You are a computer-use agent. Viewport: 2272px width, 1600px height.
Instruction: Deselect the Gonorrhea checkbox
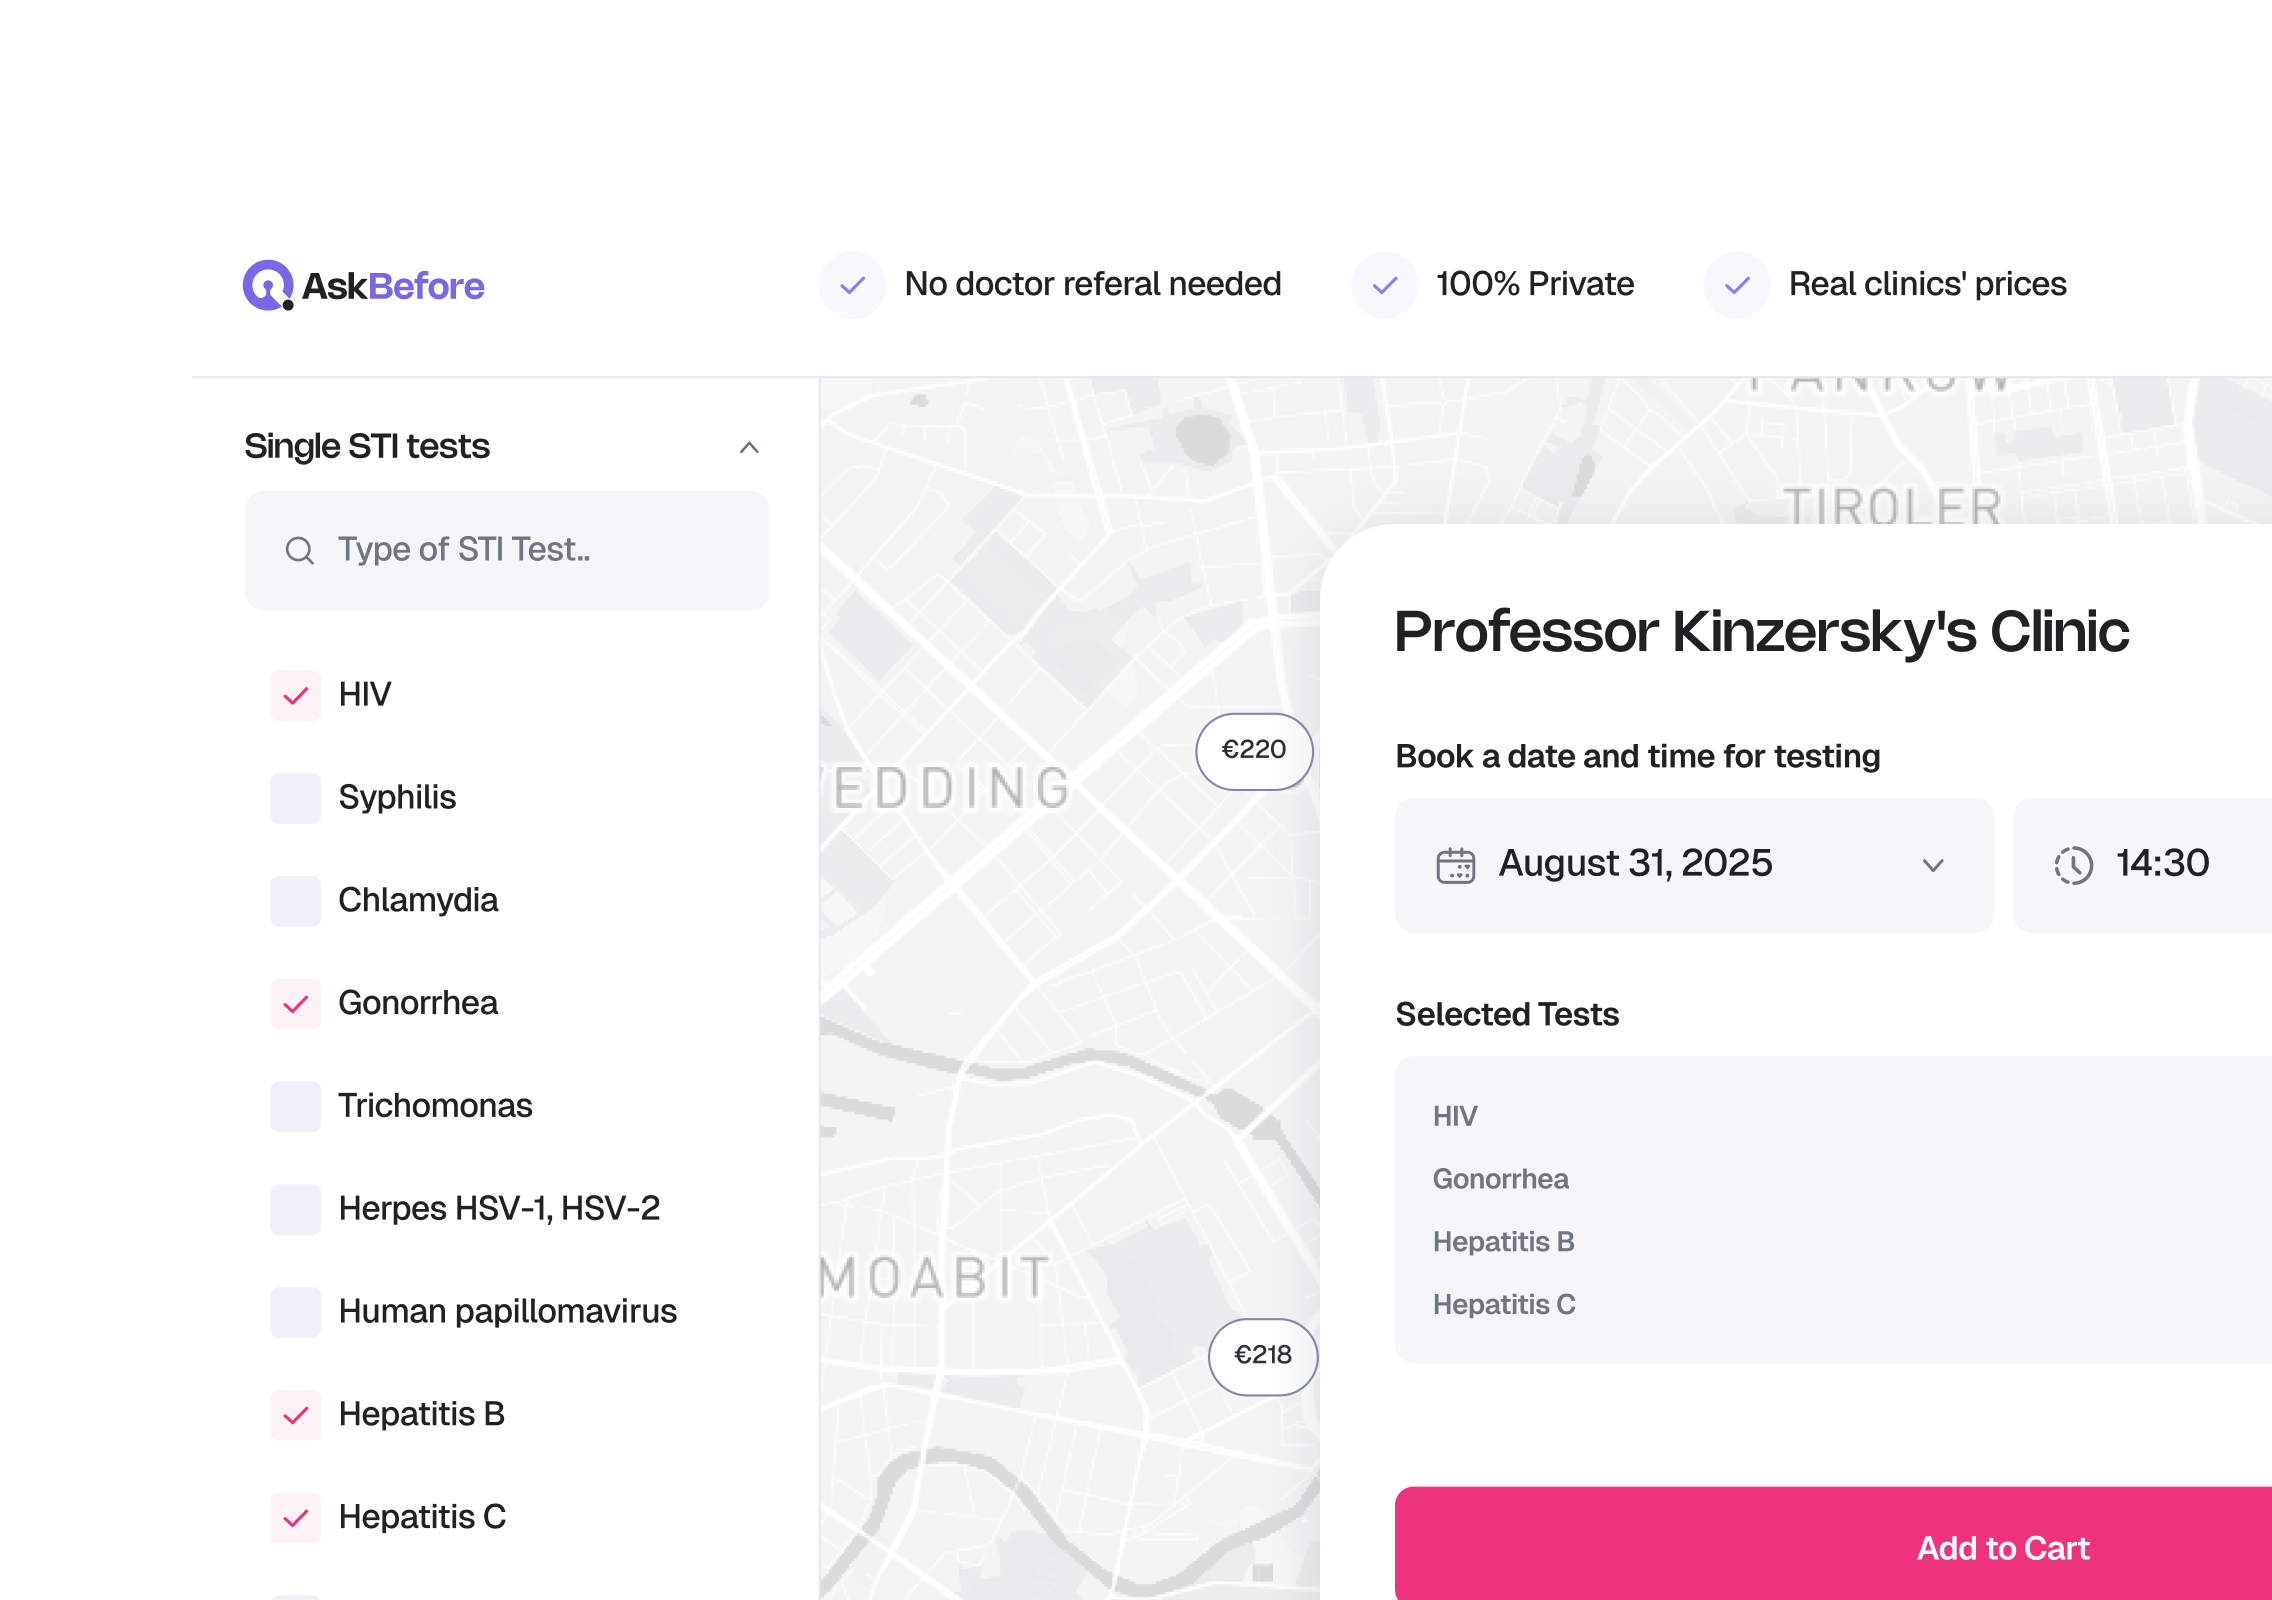(296, 1004)
